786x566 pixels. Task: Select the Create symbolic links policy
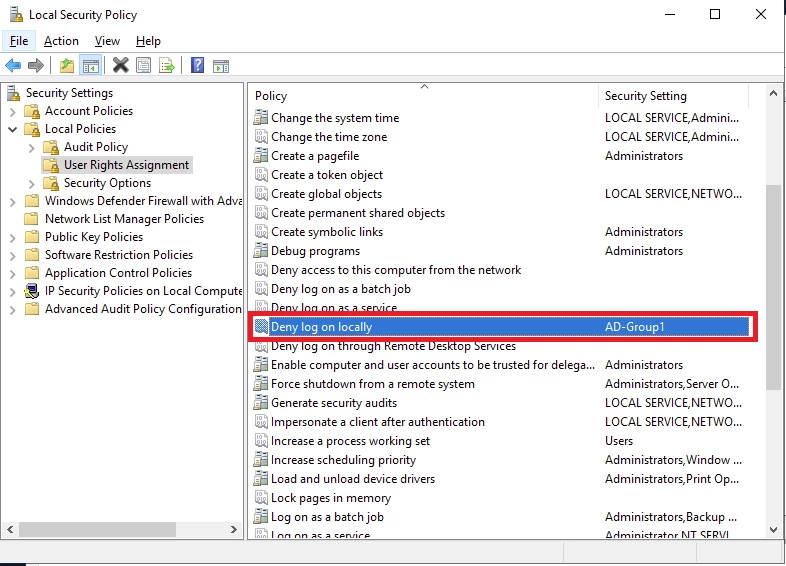[x=327, y=232]
